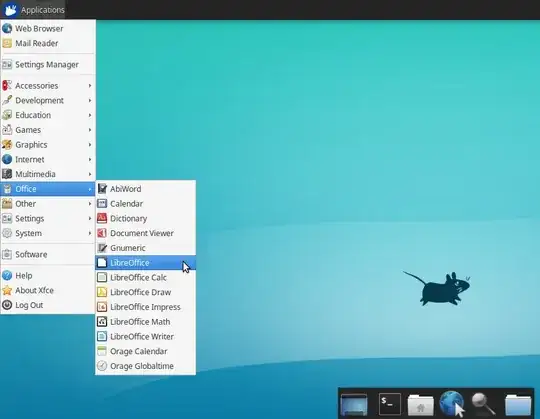Open the Settings category label
Screen dimensions: 540x419
tap(30, 219)
